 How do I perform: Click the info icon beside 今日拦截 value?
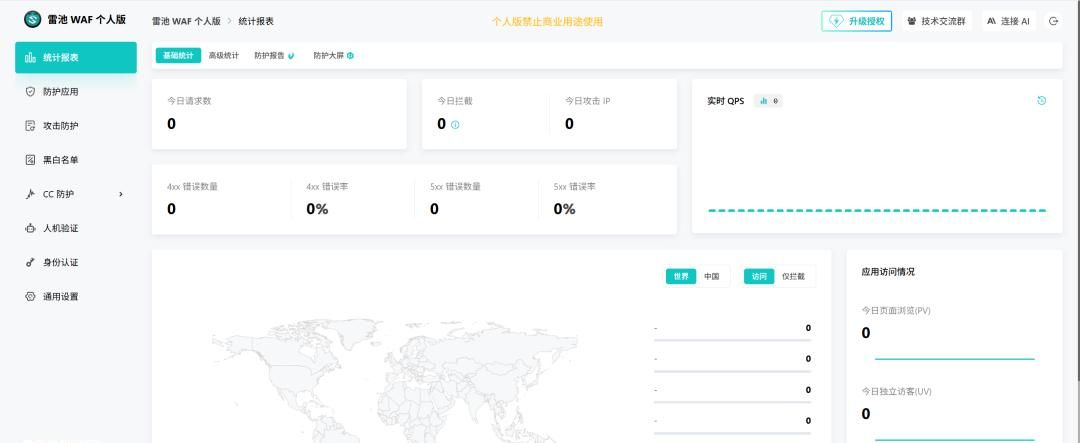pos(455,125)
